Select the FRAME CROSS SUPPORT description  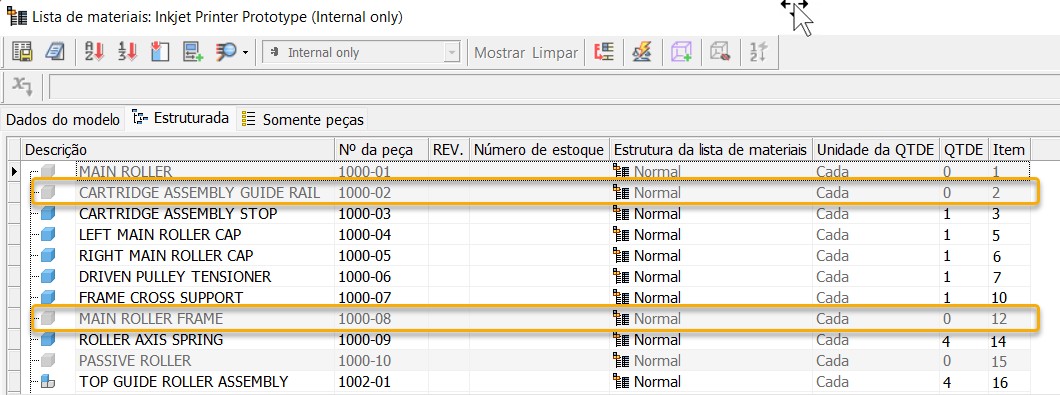(x=161, y=298)
